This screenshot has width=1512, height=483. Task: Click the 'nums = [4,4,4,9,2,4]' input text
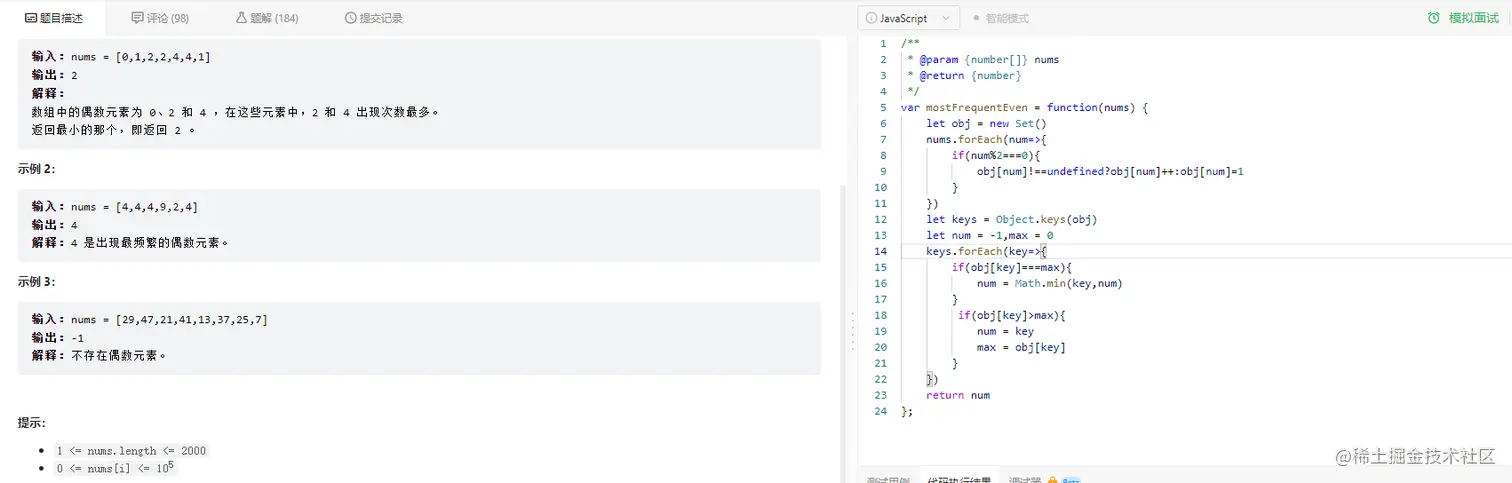click(x=134, y=207)
